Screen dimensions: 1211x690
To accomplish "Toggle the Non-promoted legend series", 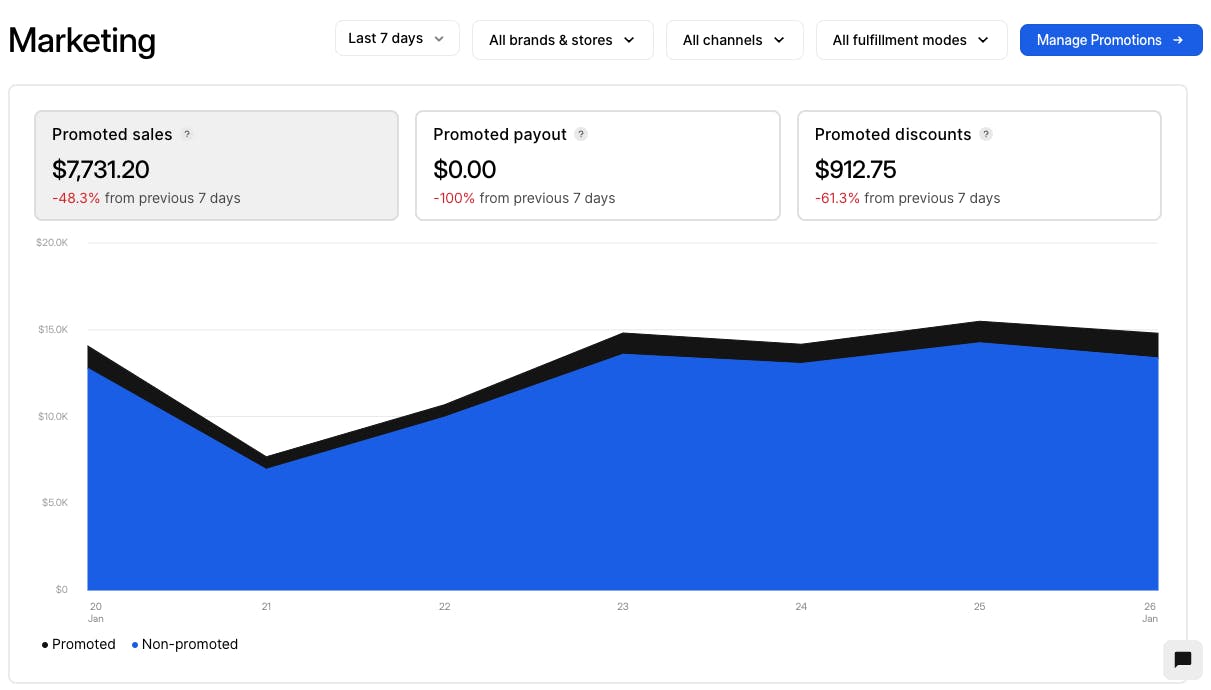I will click(189, 644).
